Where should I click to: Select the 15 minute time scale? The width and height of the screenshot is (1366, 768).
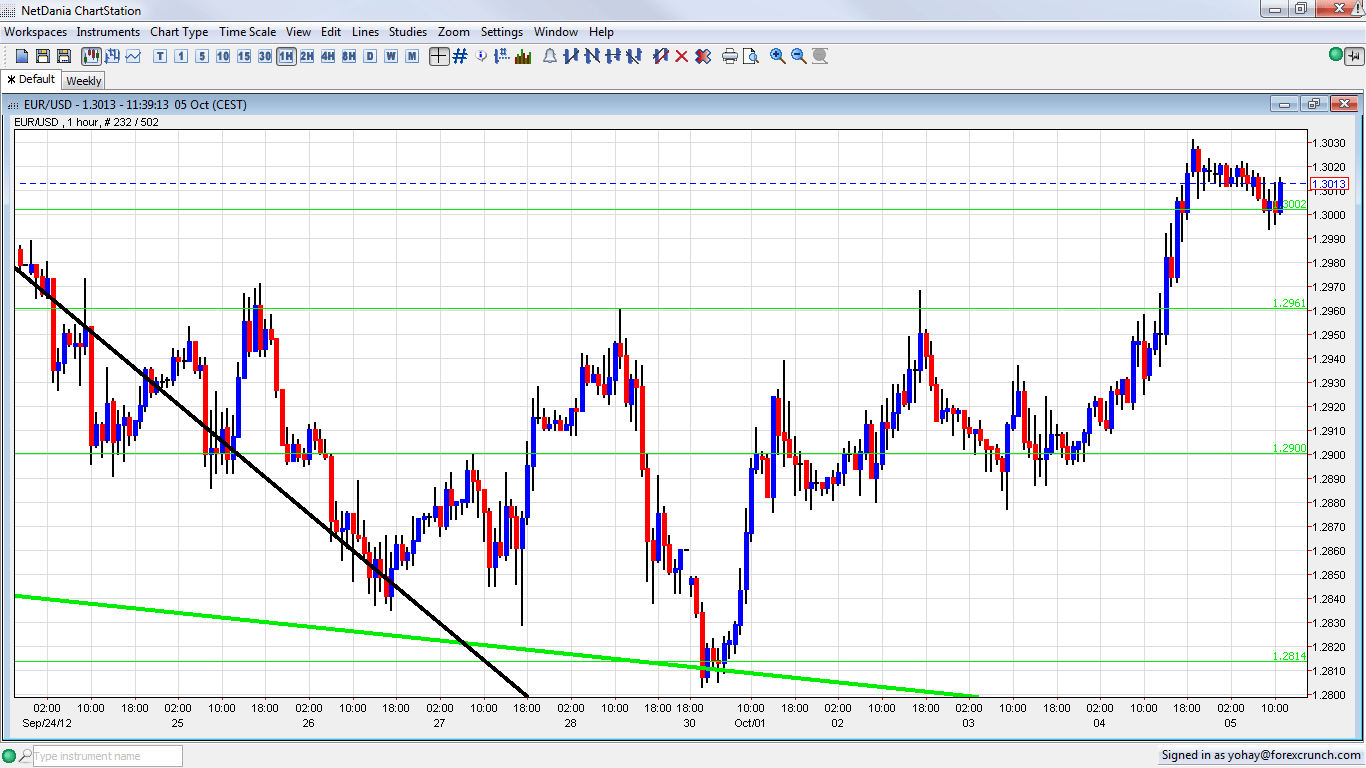(x=244, y=56)
